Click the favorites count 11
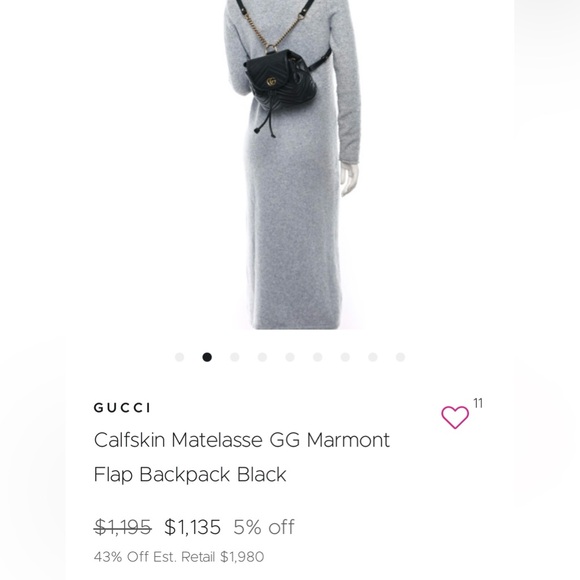 478,403
